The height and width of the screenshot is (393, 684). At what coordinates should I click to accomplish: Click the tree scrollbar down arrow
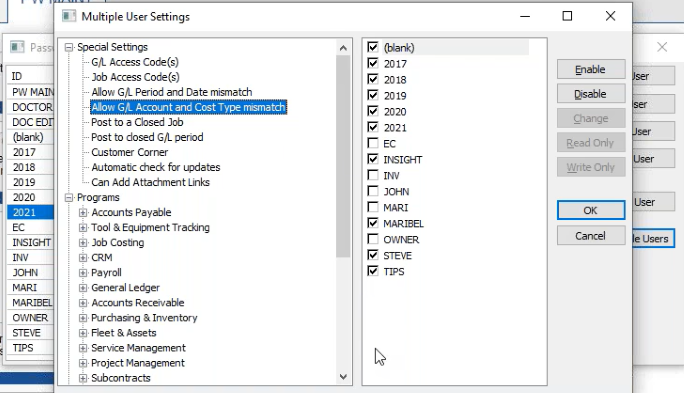343,376
